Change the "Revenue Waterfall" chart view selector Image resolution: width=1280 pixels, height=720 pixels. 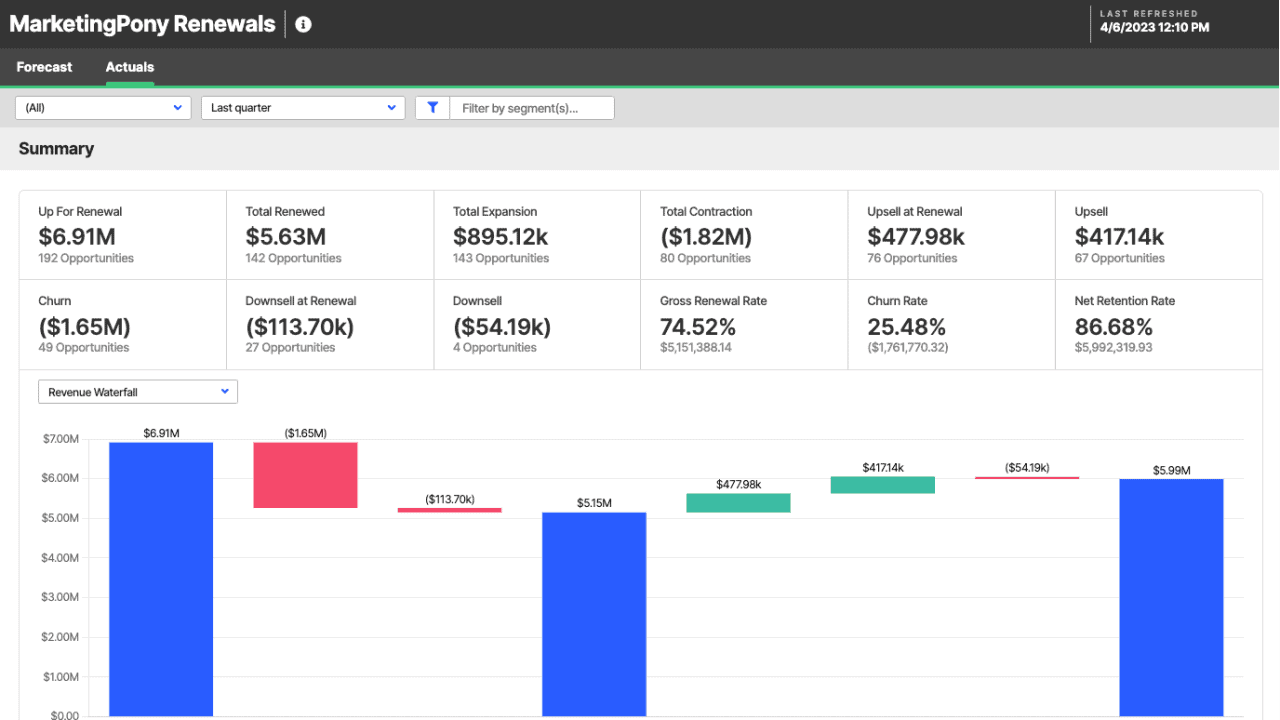[137, 391]
